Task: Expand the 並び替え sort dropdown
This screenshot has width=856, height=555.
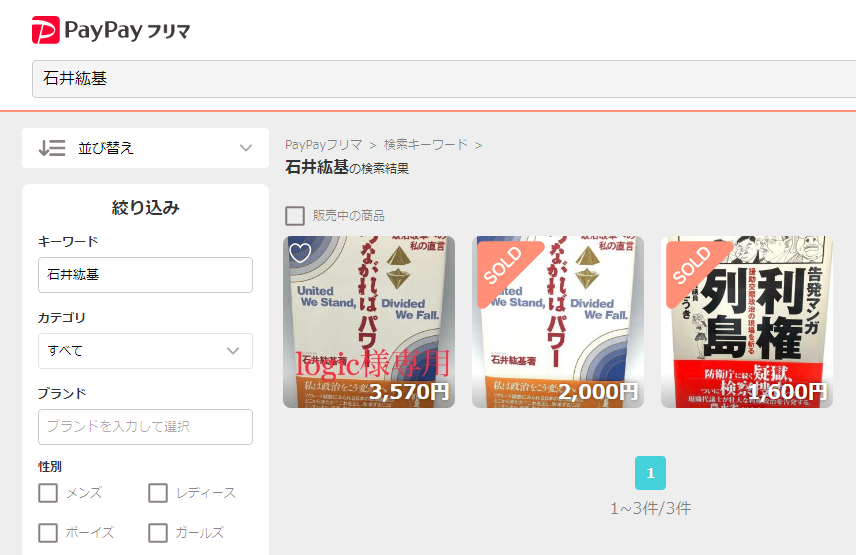Action: click(145, 148)
